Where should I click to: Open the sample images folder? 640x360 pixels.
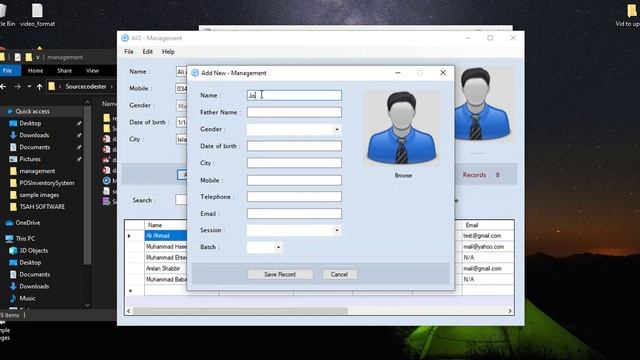[39, 195]
